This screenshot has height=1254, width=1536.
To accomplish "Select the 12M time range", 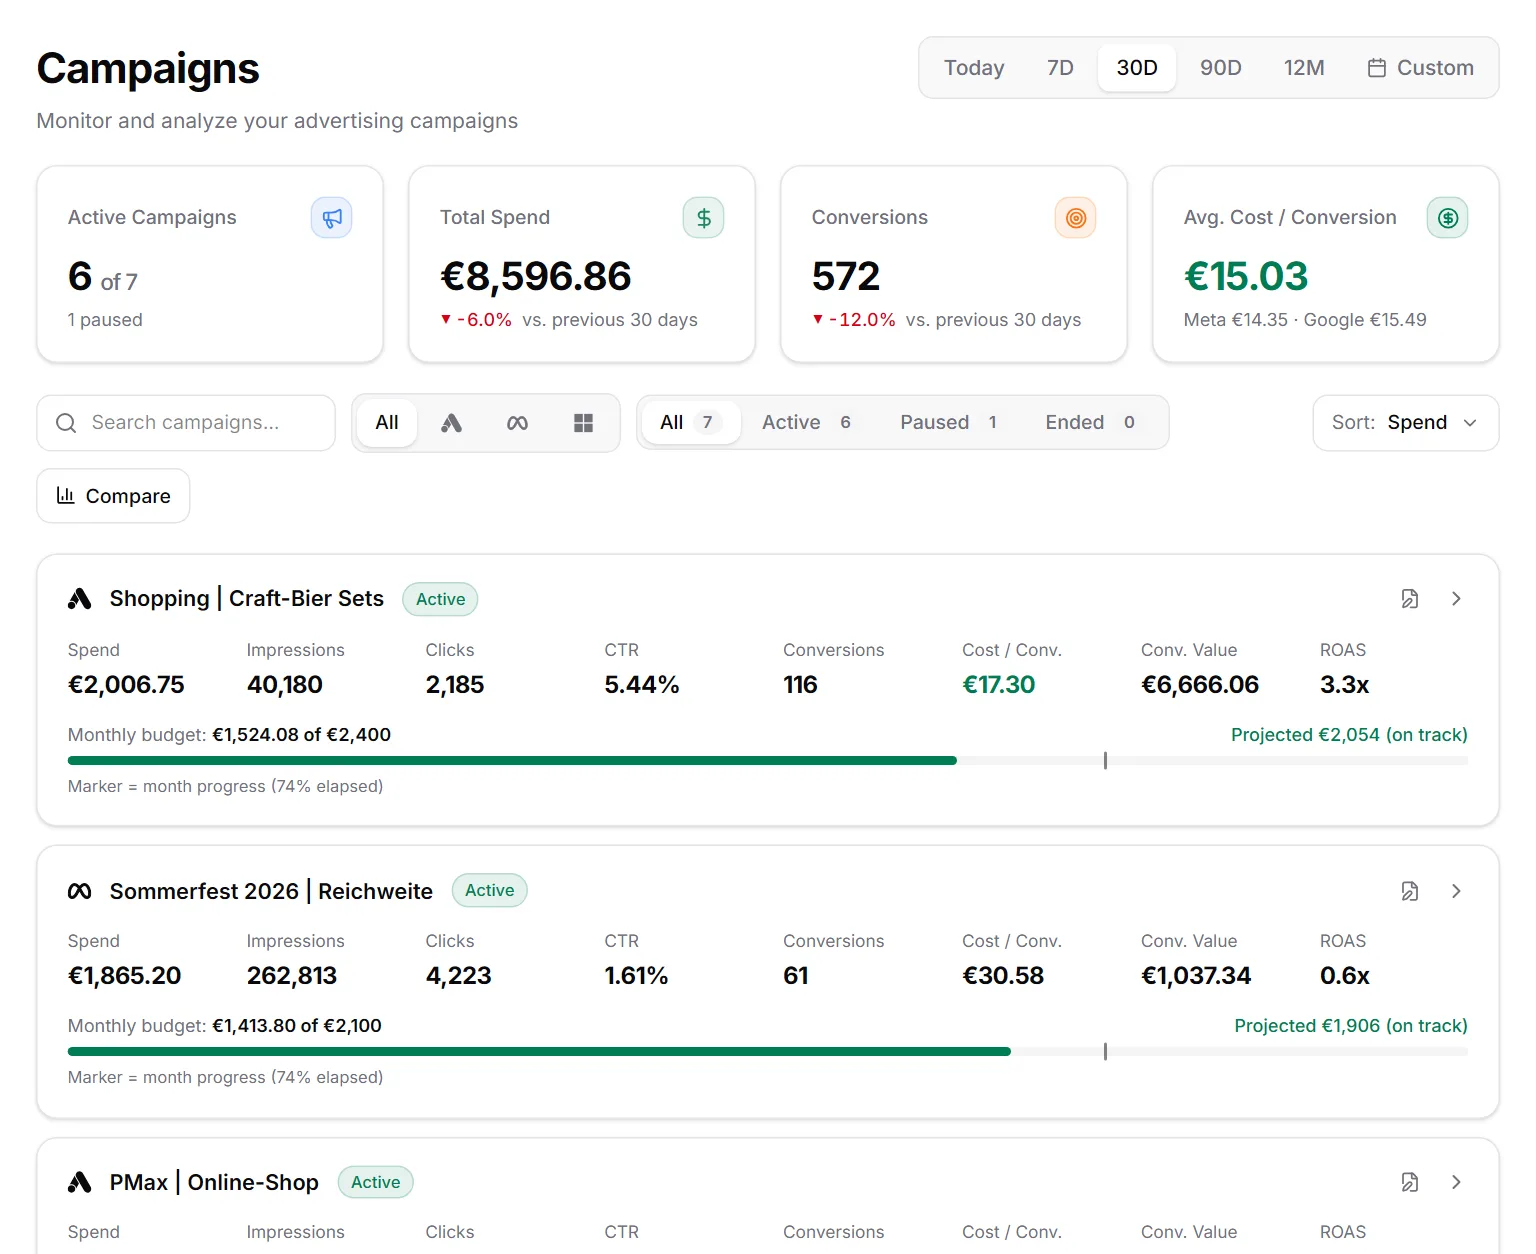I will [x=1304, y=68].
